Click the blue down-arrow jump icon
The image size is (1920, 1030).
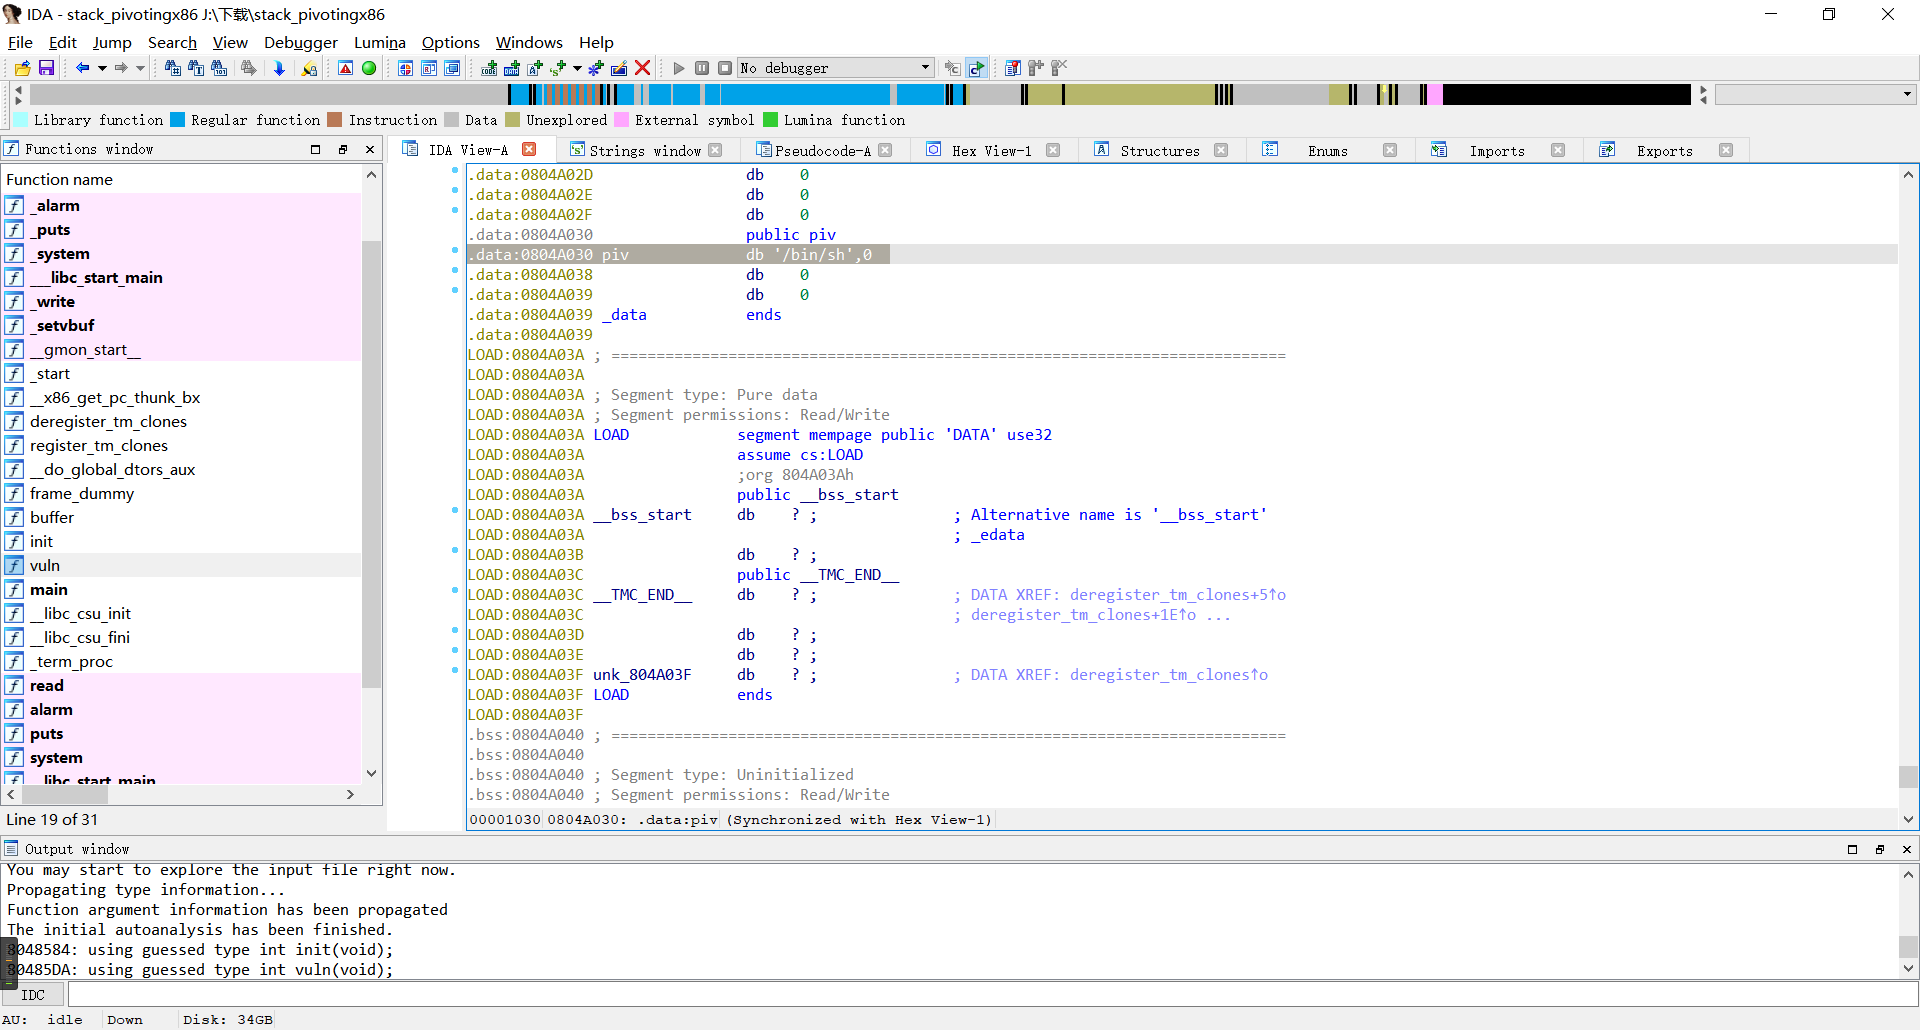click(279, 68)
